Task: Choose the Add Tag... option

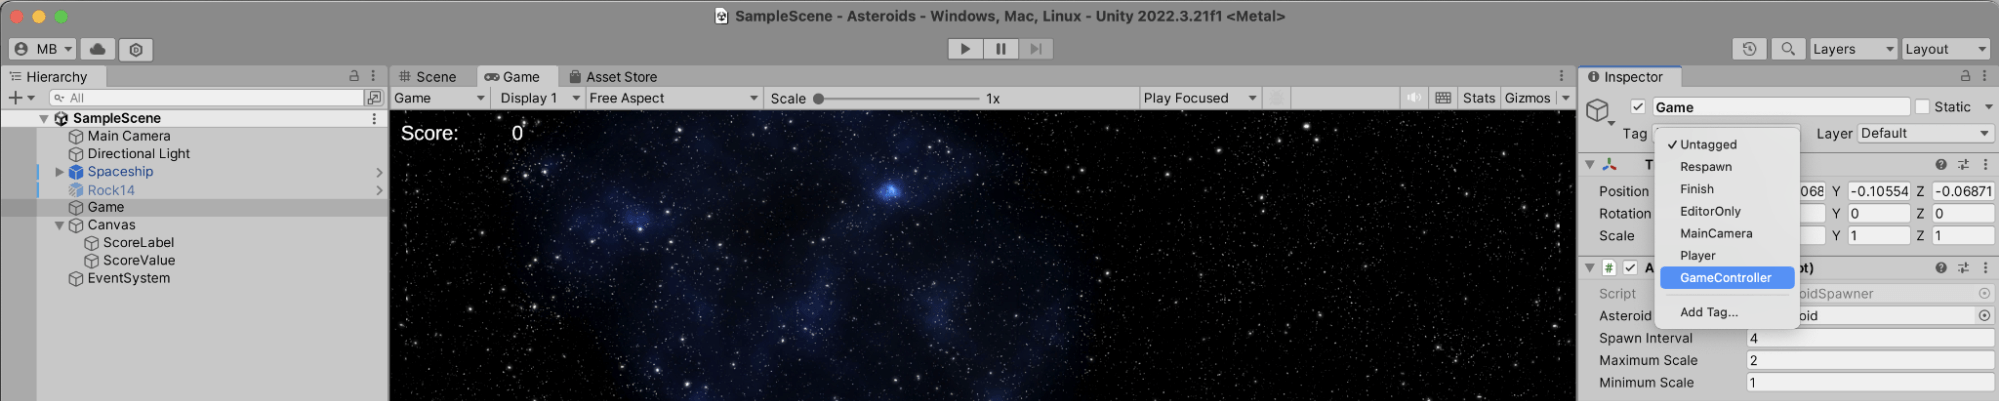Action: [x=1708, y=312]
